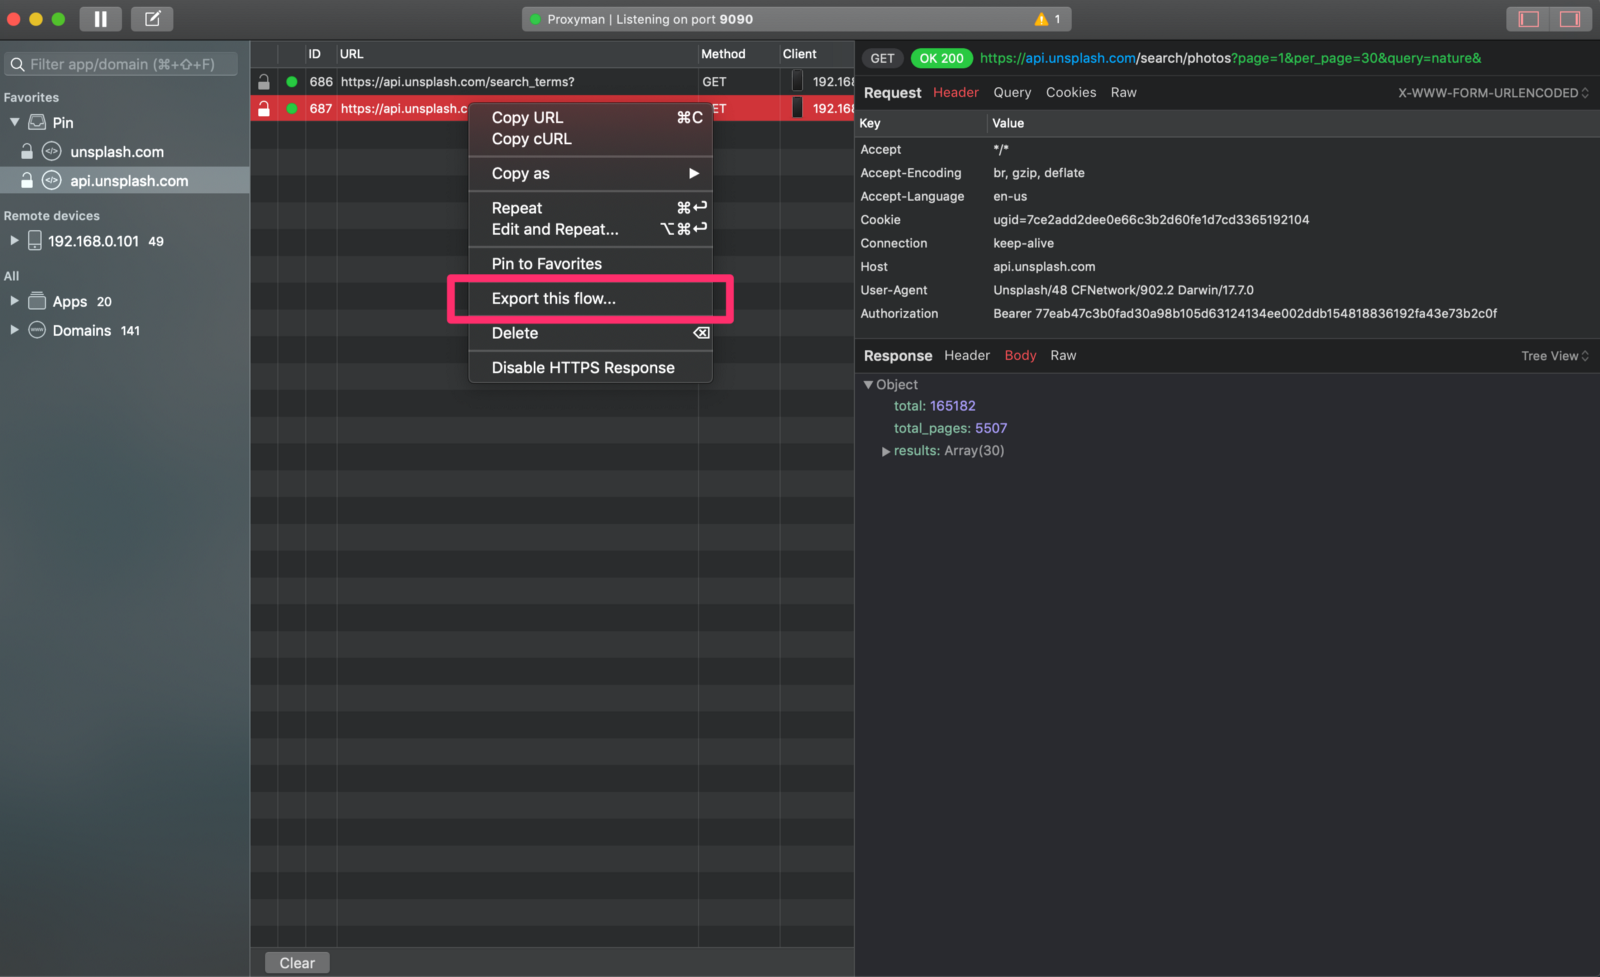The image size is (1600, 977).
Task: Expand the Apps tree group
Action: pos(14,300)
